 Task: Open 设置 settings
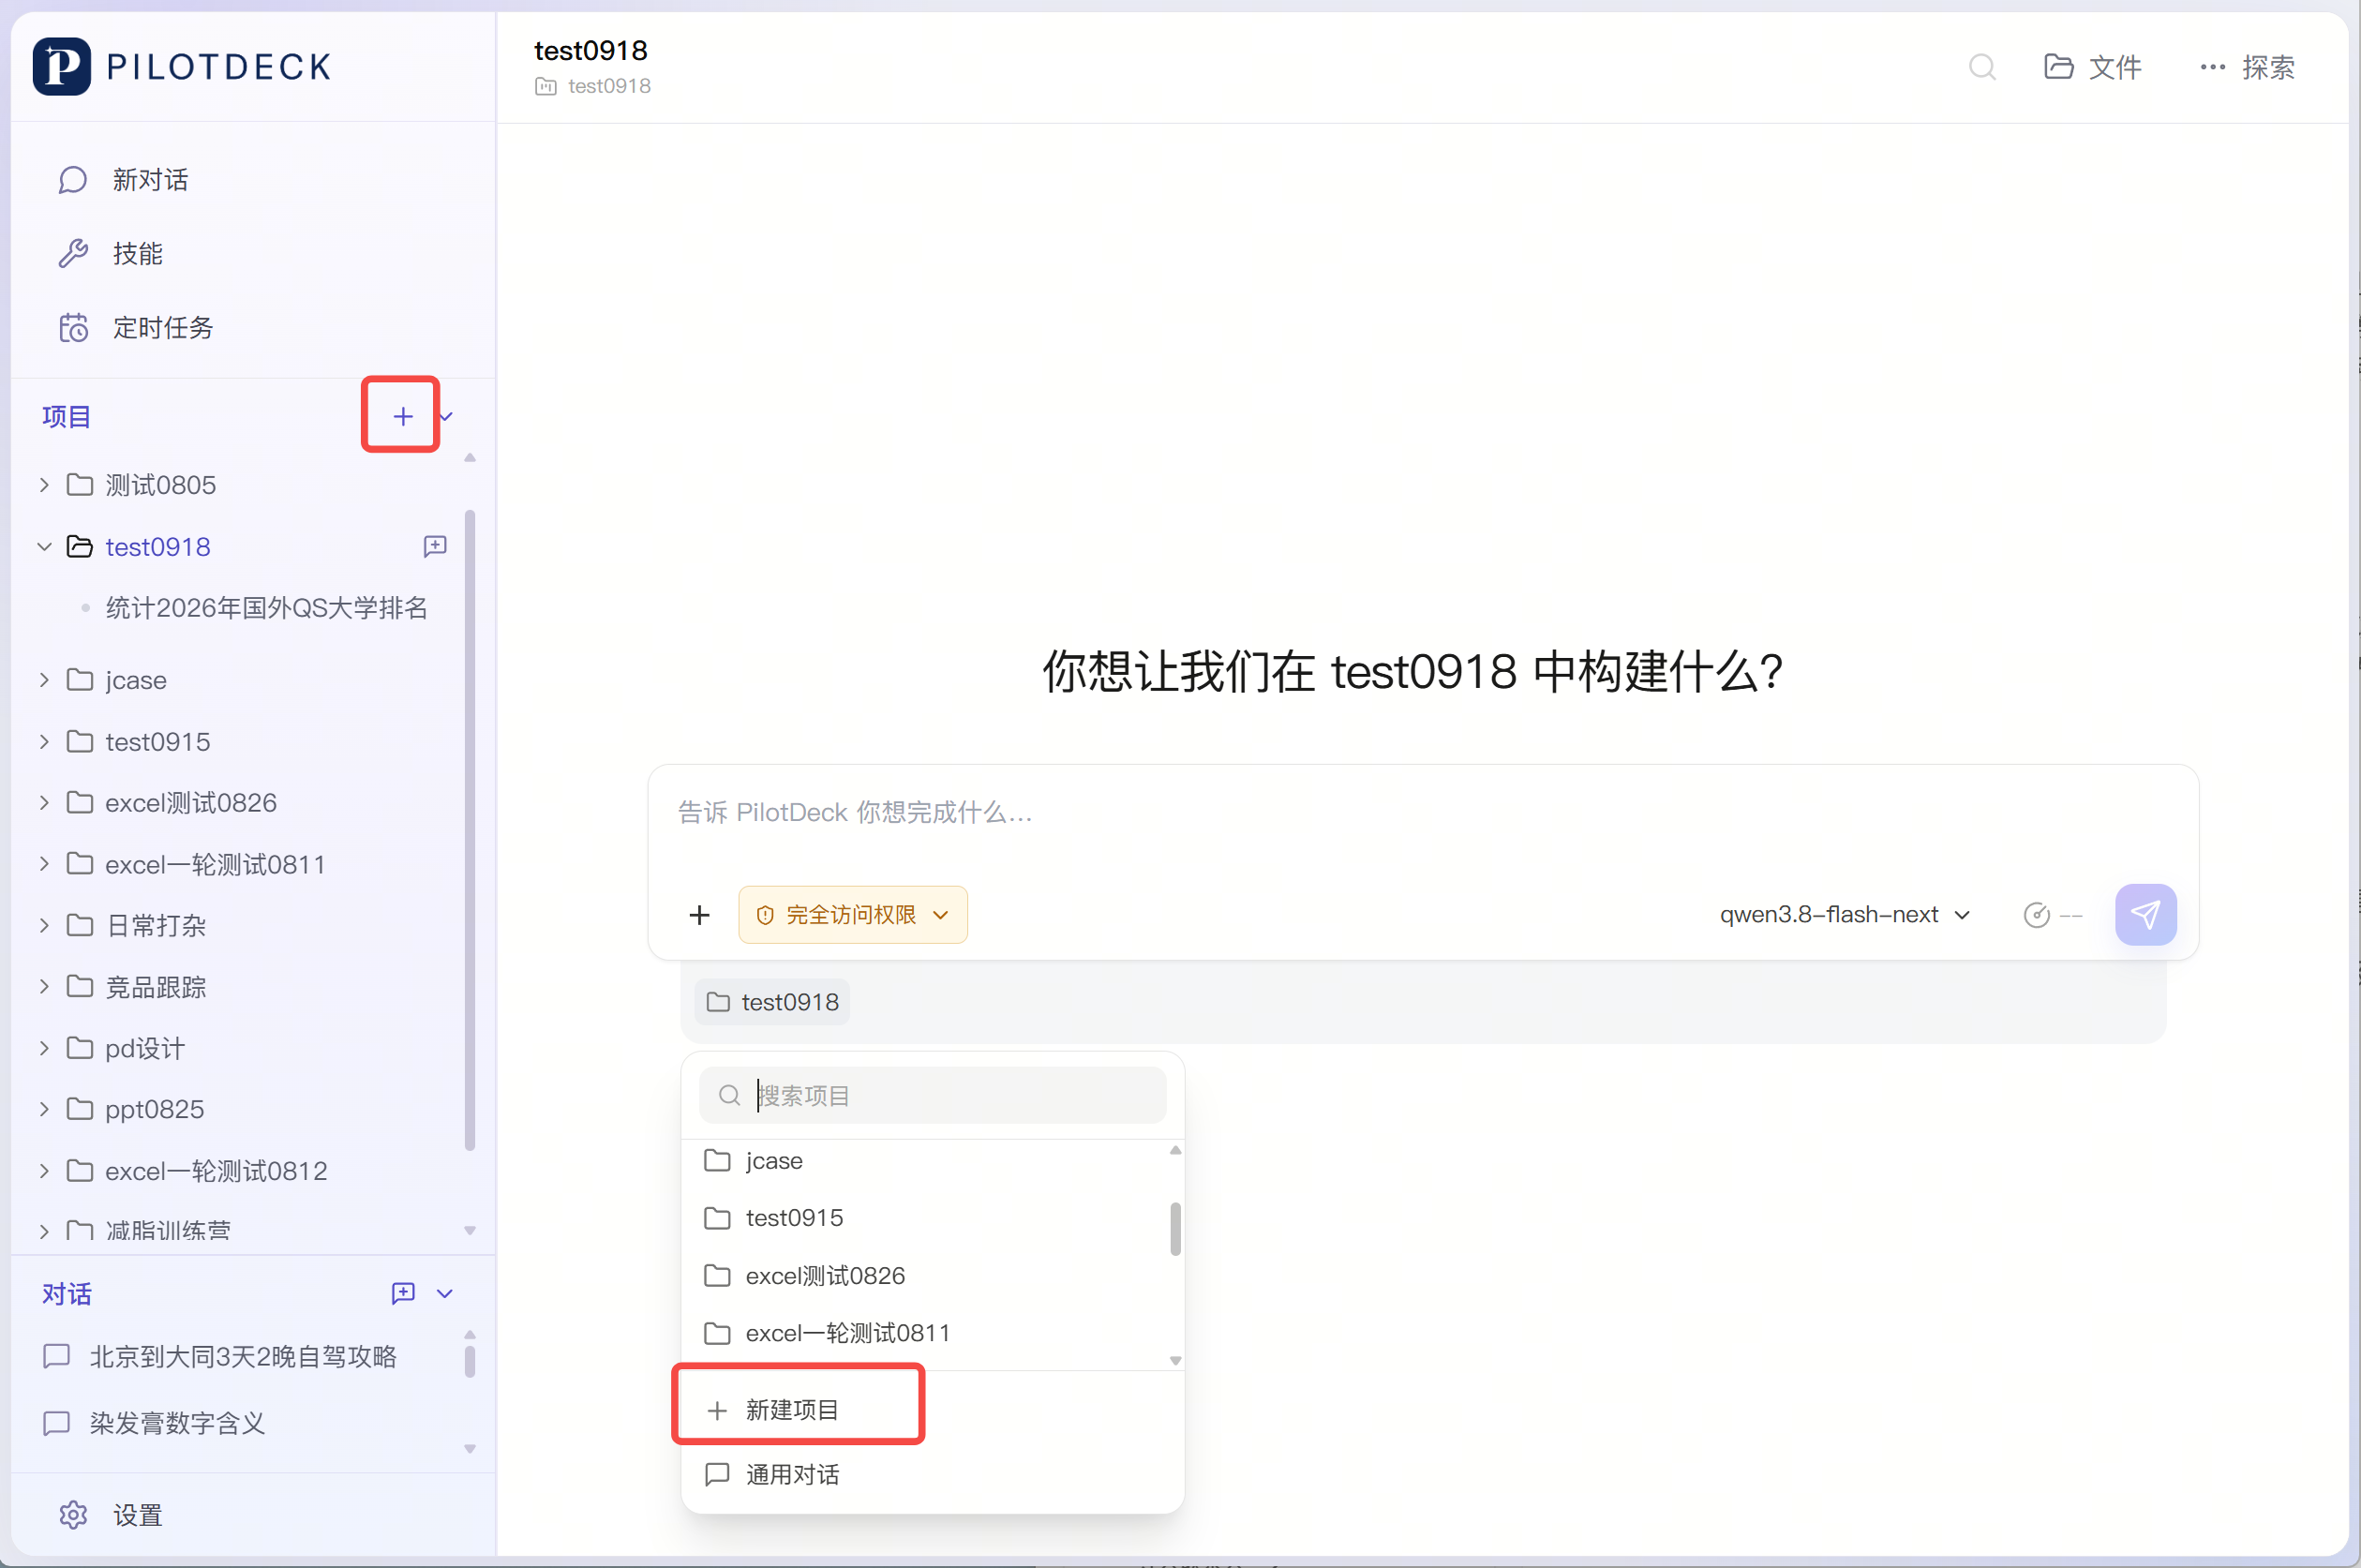(x=138, y=1515)
